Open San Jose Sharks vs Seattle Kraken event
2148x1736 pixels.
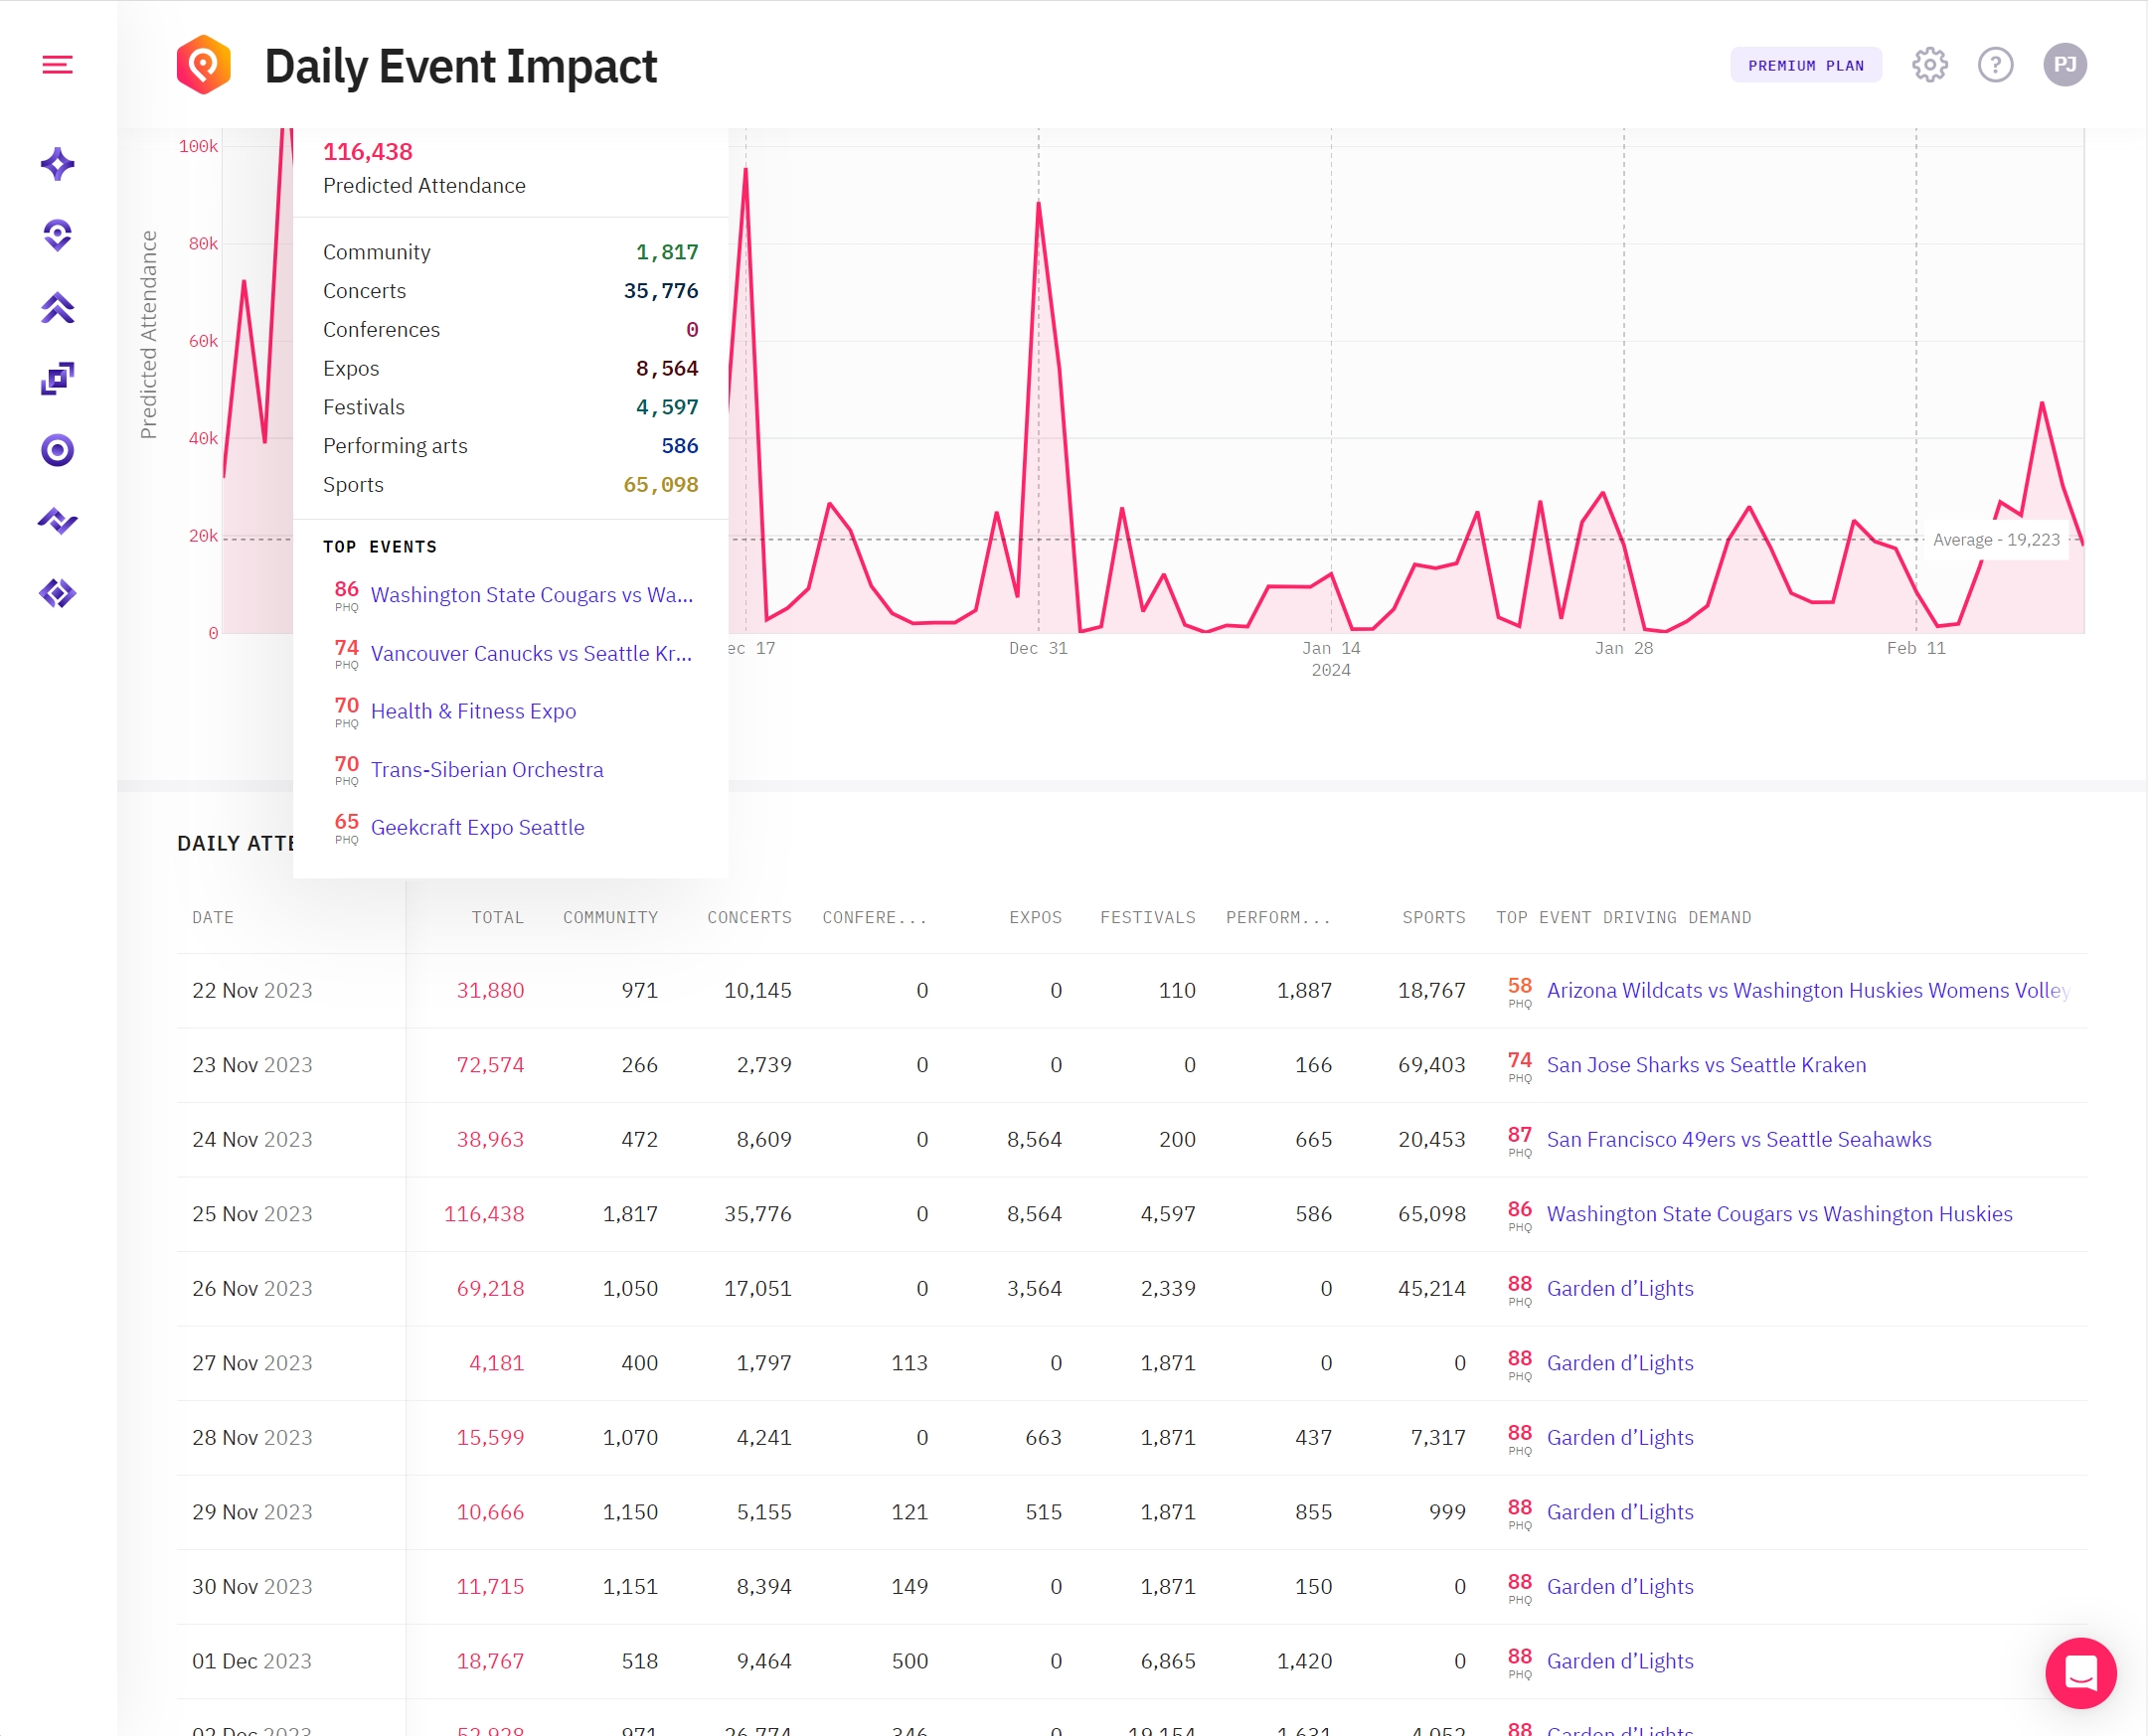point(1706,1064)
